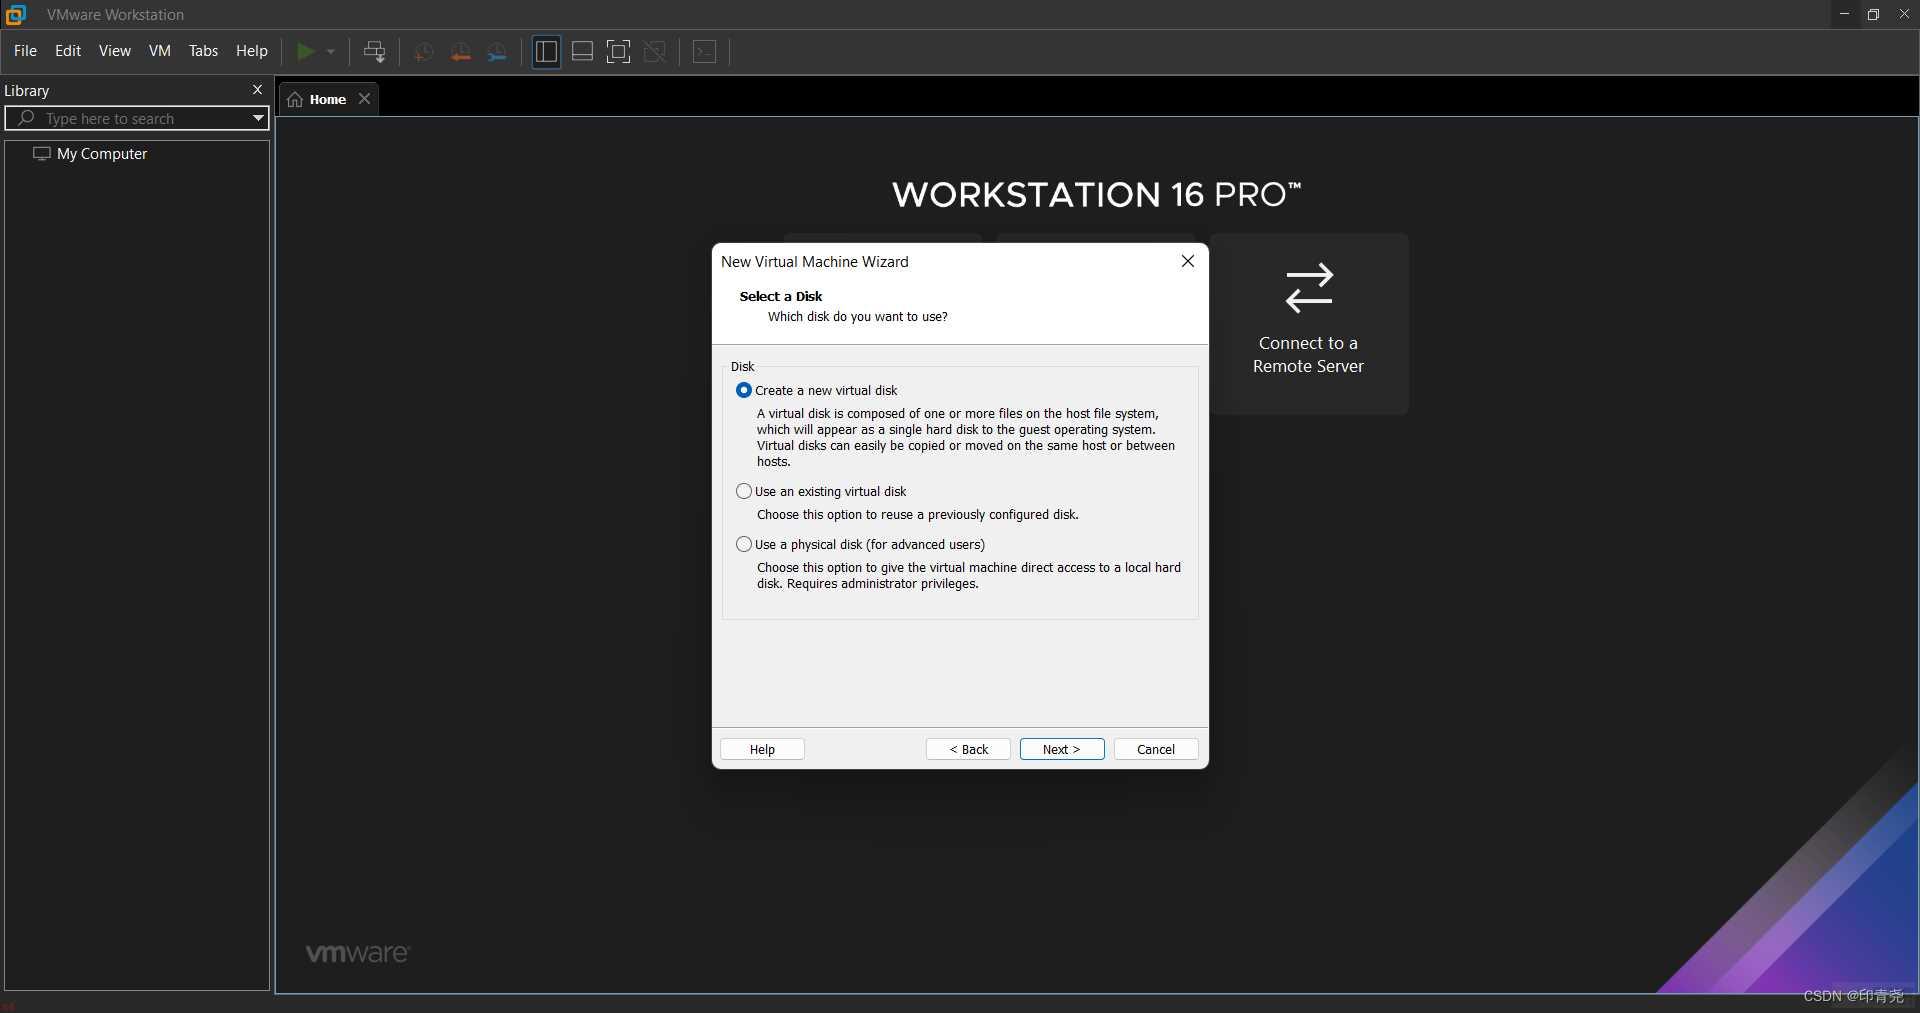The width and height of the screenshot is (1920, 1013).
Task: Click the full screen mode icon
Action: click(x=619, y=52)
